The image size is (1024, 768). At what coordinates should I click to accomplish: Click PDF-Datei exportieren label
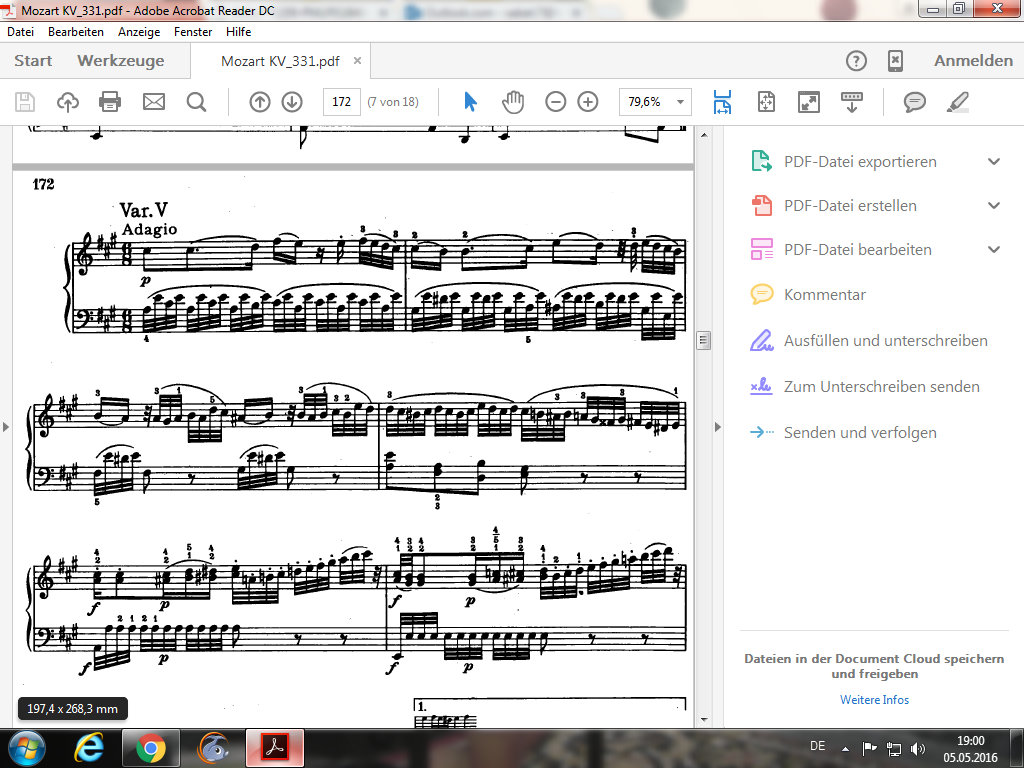[x=860, y=162]
